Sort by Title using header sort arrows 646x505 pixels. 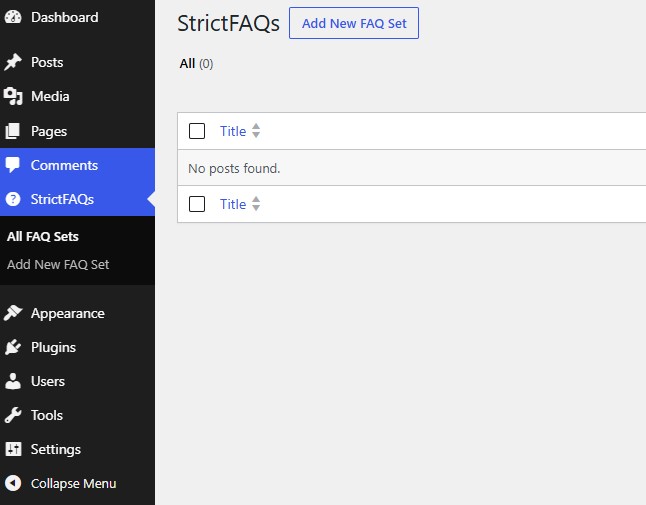tap(256, 131)
